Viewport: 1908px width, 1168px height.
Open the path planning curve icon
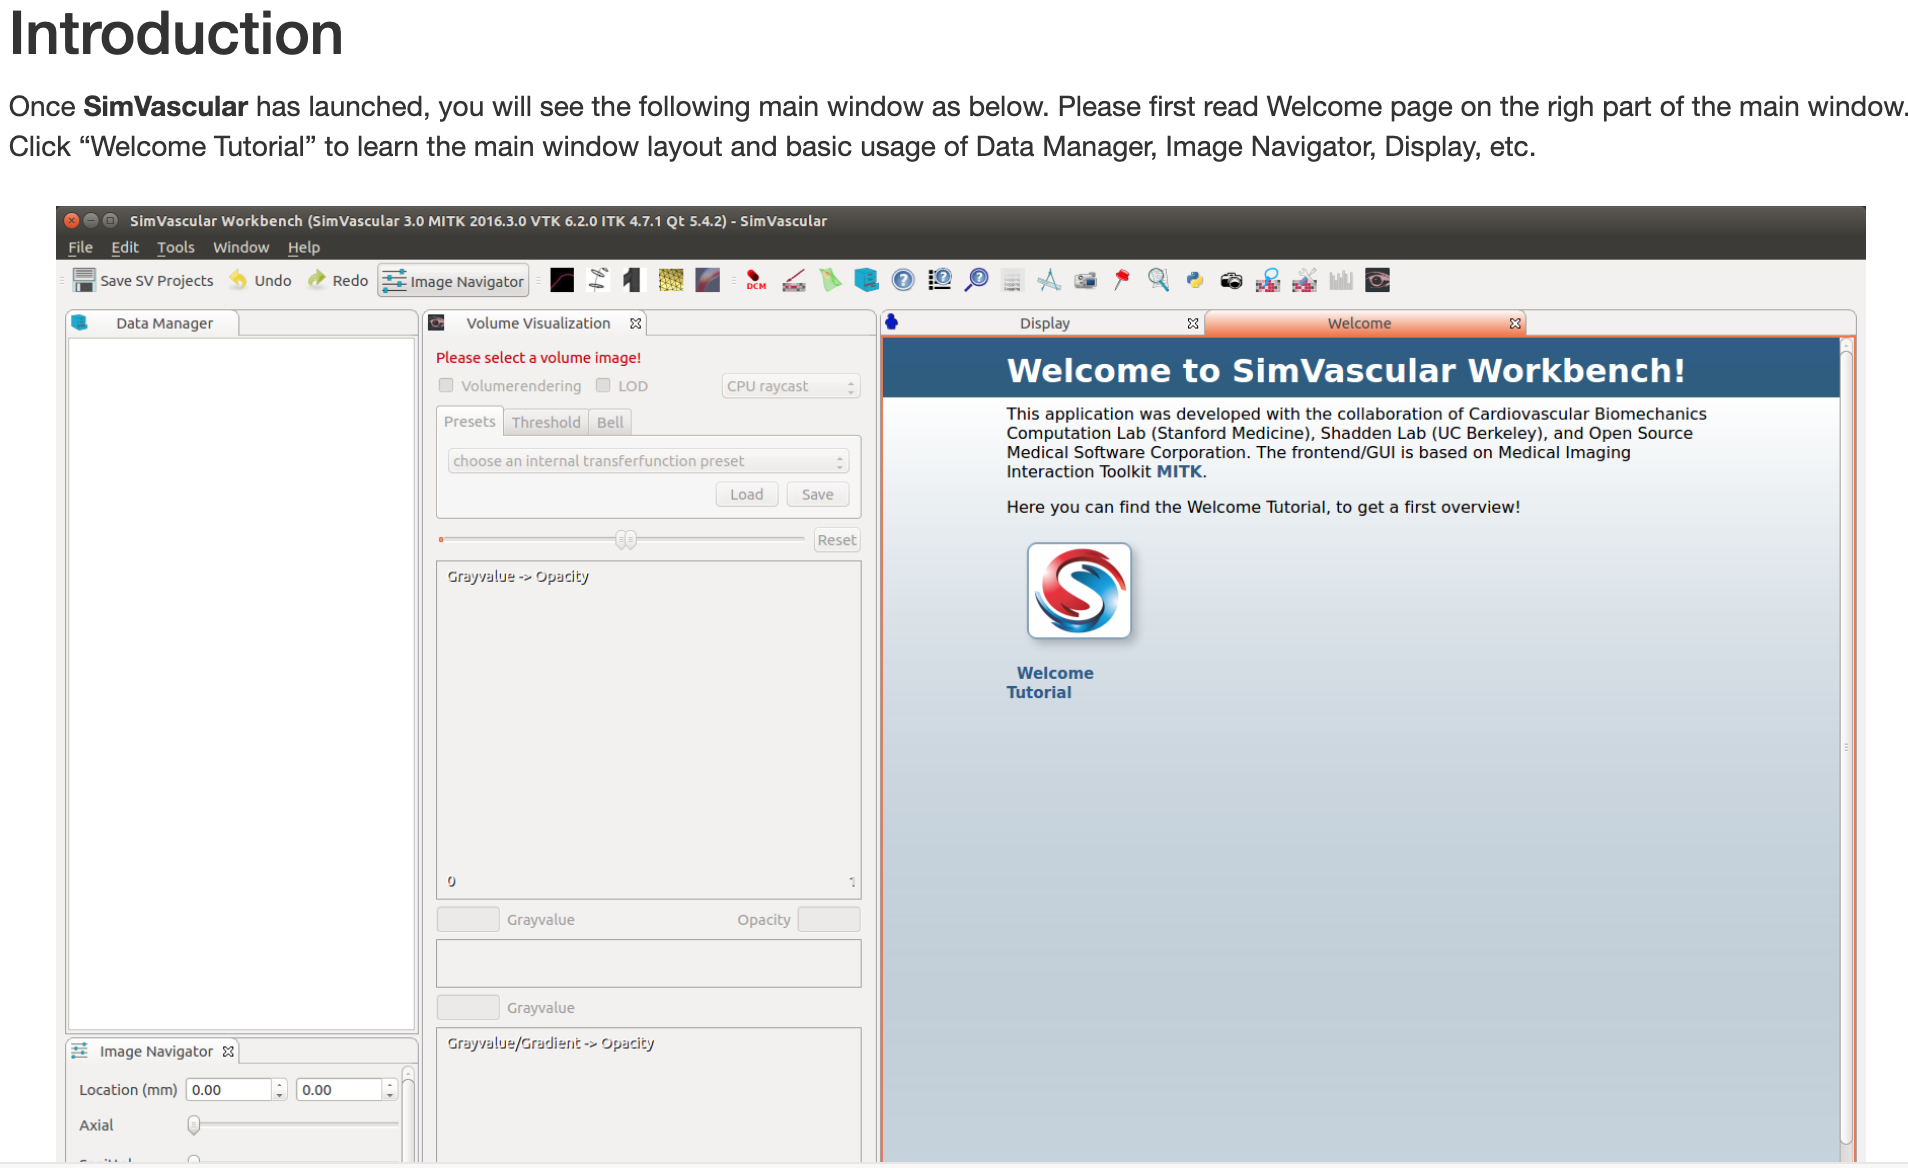coord(562,280)
